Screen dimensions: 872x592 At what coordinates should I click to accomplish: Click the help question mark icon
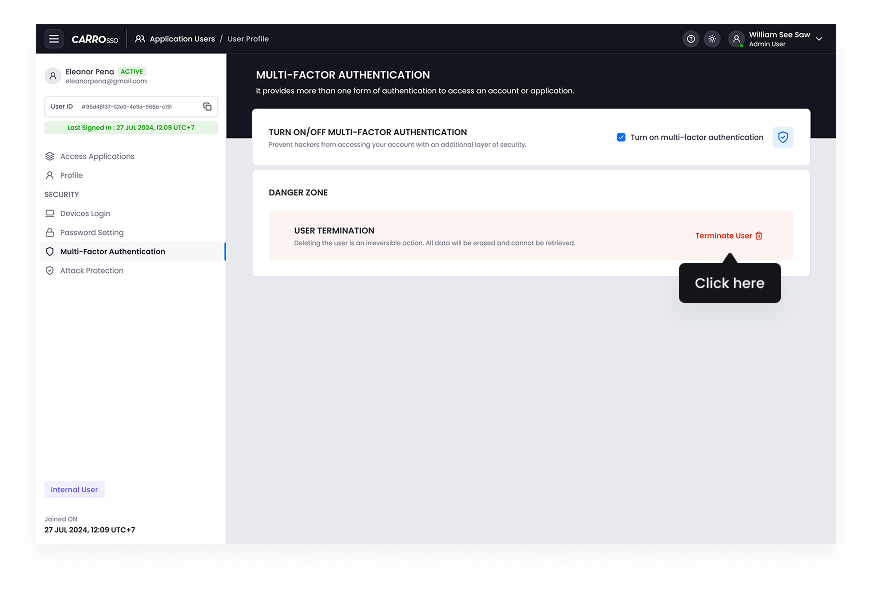690,38
